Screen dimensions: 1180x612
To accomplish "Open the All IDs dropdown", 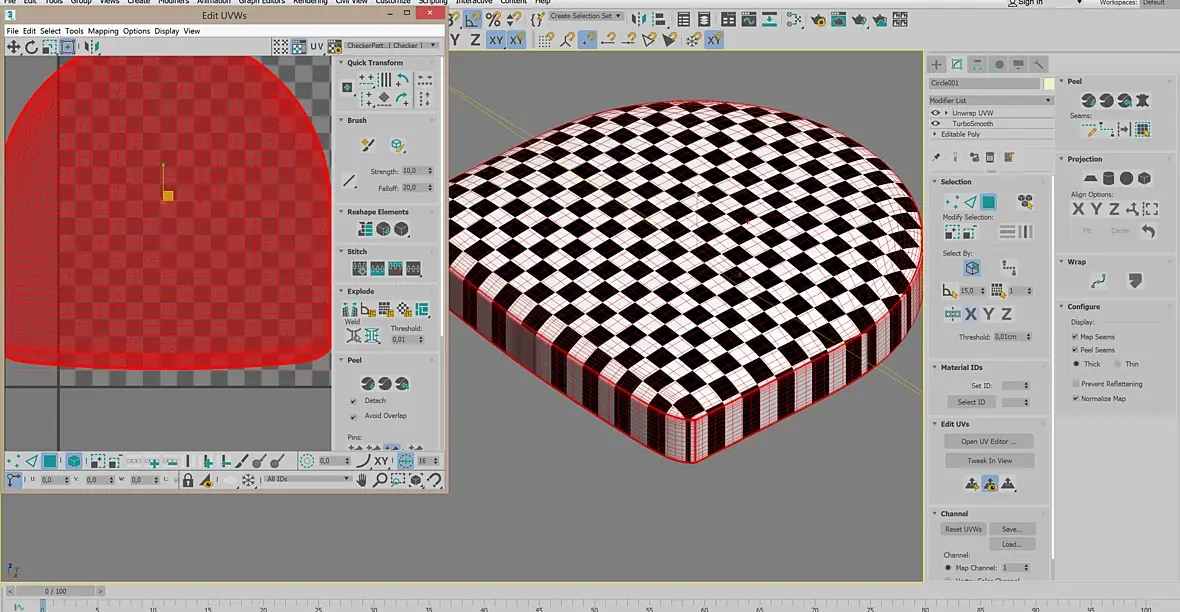I will pos(302,480).
